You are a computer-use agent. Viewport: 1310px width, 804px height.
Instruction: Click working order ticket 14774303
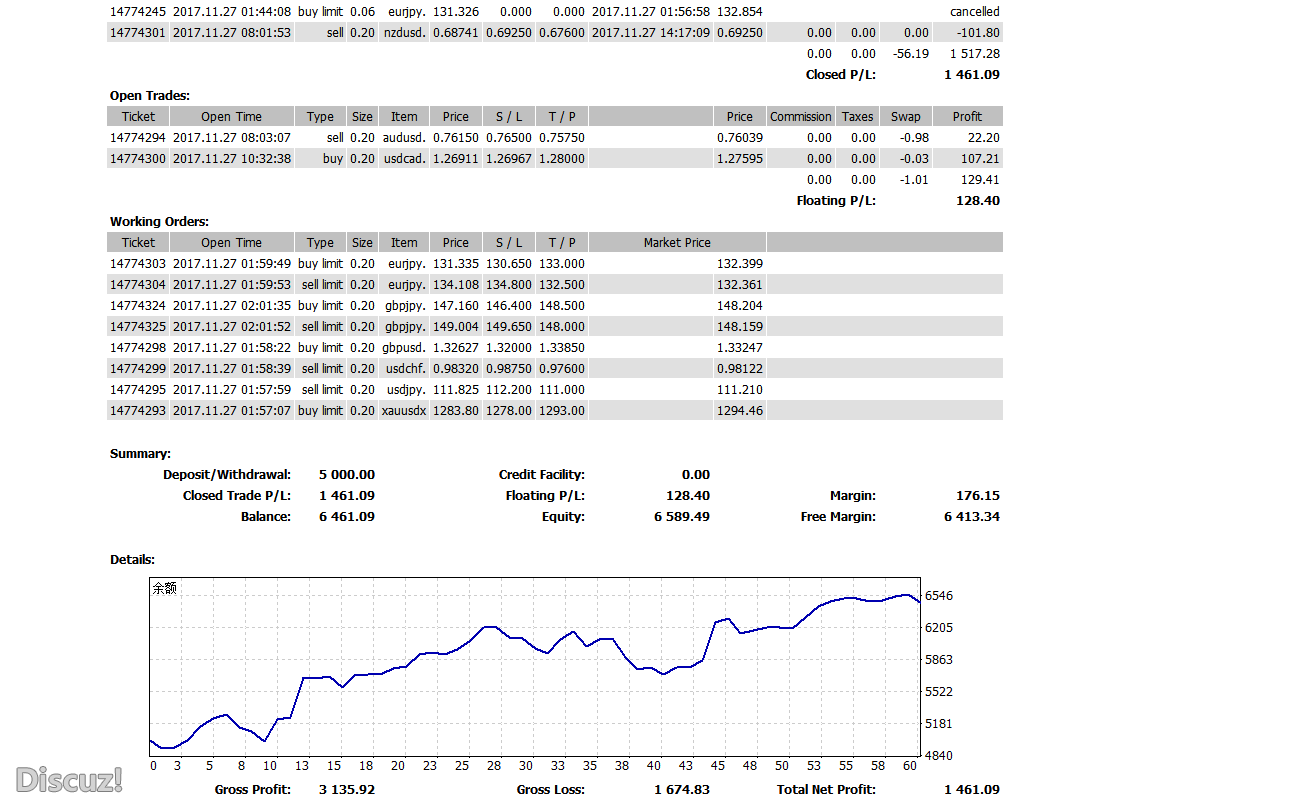click(x=138, y=264)
